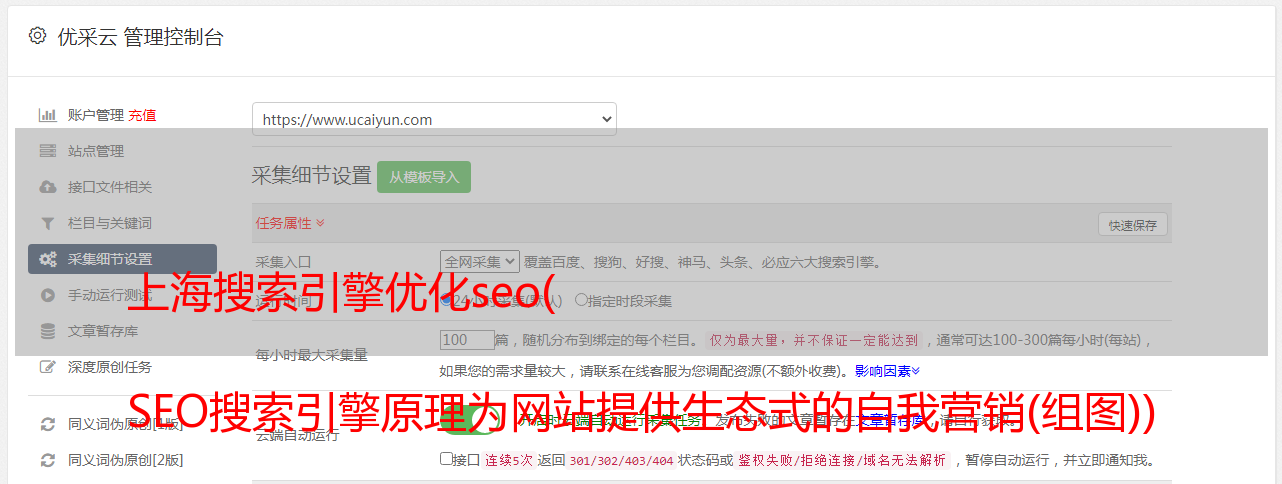Screen dimensions: 1282x484
Task: Click the 从模板导入 button
Action: [x=424, y=177]
